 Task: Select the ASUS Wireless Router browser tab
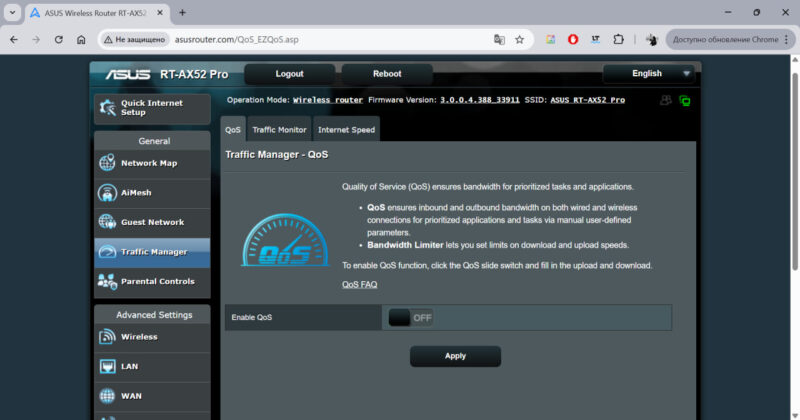(97, 13)
